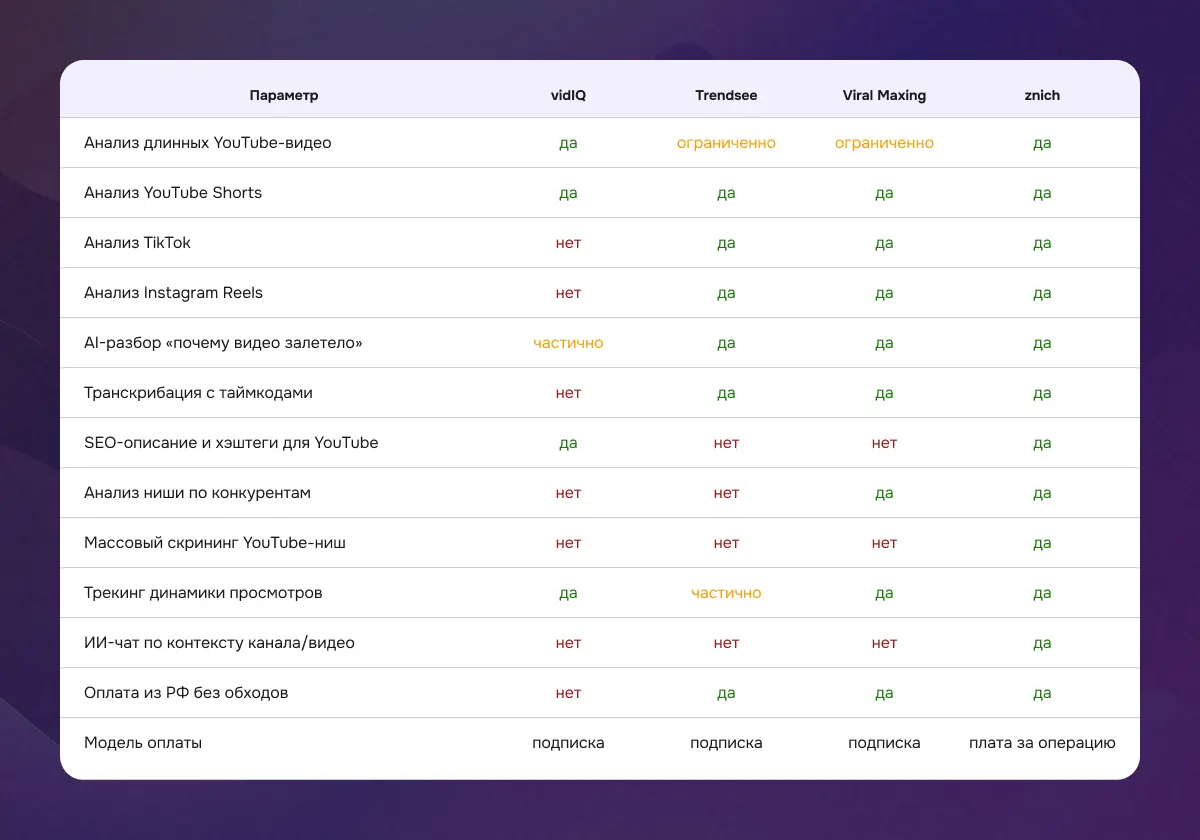The width and height of the screenshot is (1200, 840).
Task: Click the Trendsee column header
Action: tap(726, 95)
